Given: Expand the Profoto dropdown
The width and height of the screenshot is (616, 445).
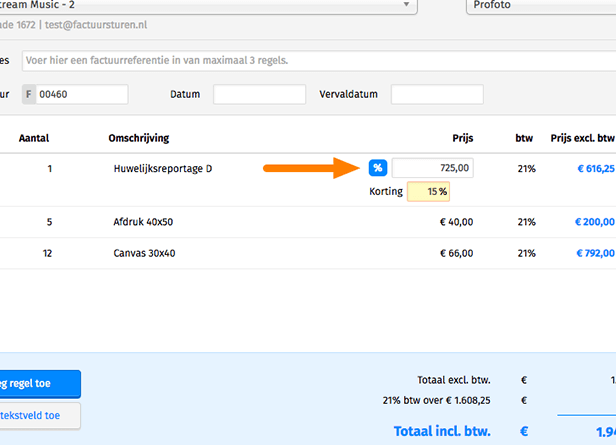Looking at the screenshot, I should click(540, 6).
